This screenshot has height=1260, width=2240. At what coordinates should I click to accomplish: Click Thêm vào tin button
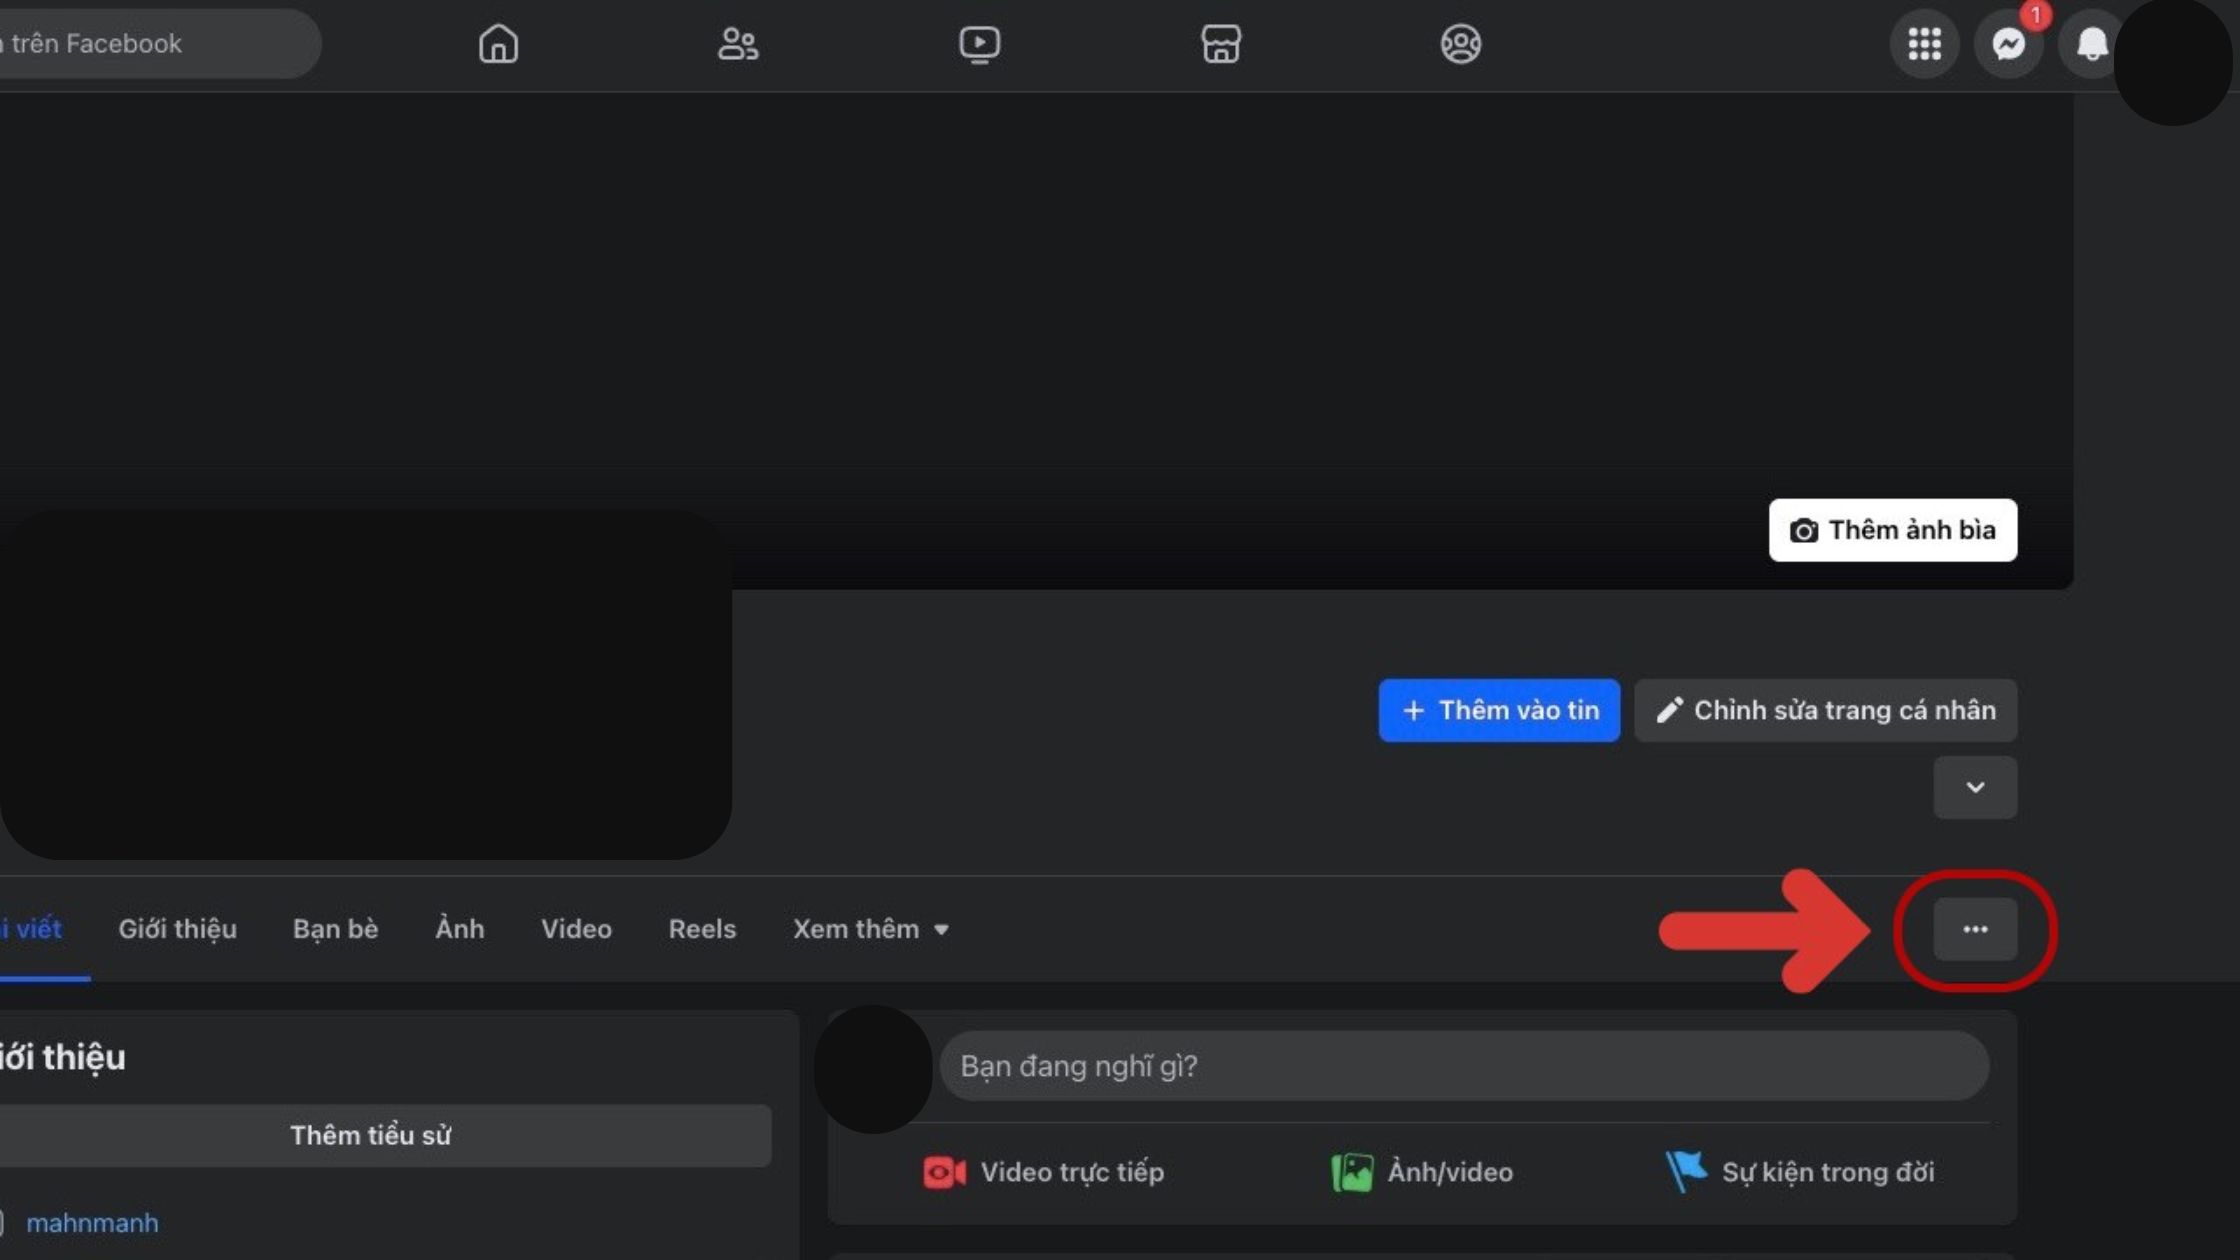1499,710
